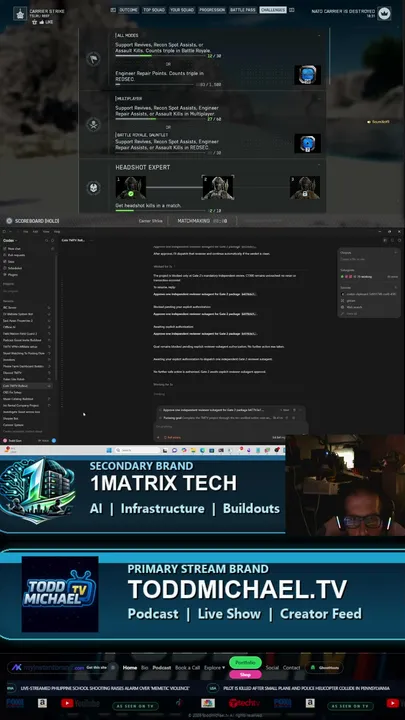Open the All Modes blue reward badge
Viewport: 405px width, 720px height.
(x=307, y=74)
